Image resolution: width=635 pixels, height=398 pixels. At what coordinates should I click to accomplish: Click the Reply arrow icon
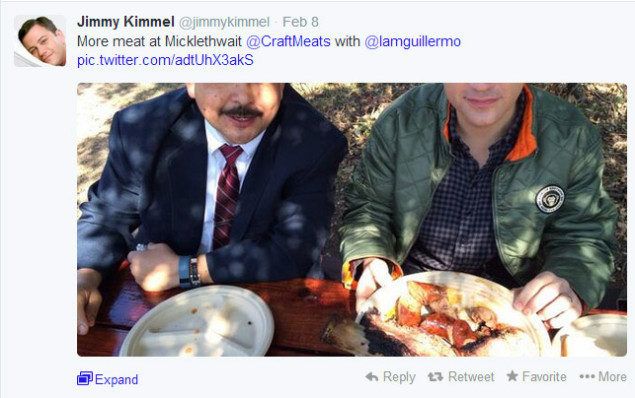coord(371,377)
